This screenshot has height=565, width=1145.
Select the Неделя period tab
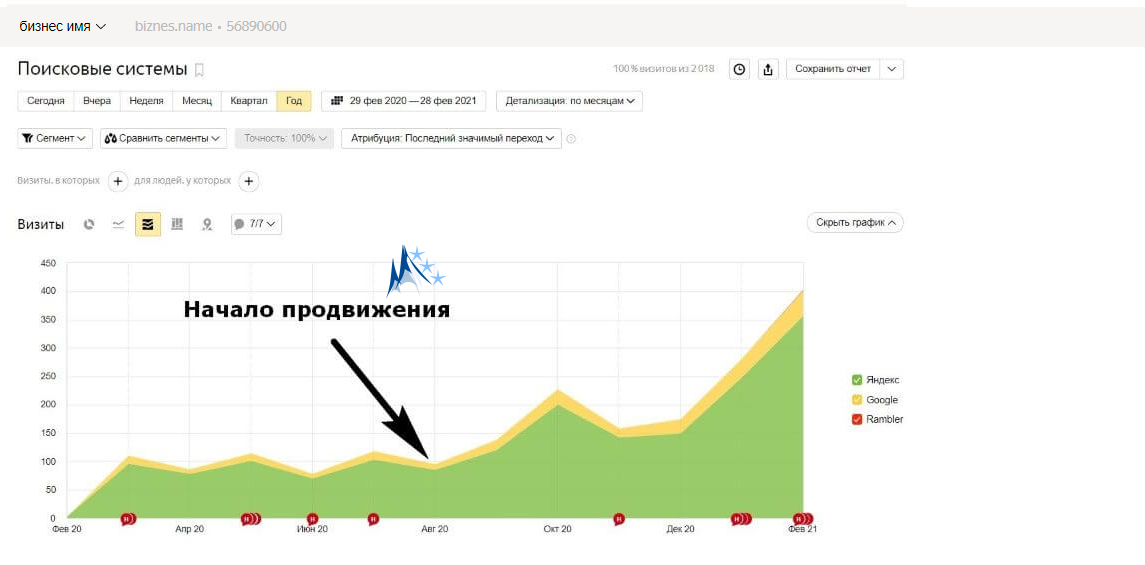[146, 101]
